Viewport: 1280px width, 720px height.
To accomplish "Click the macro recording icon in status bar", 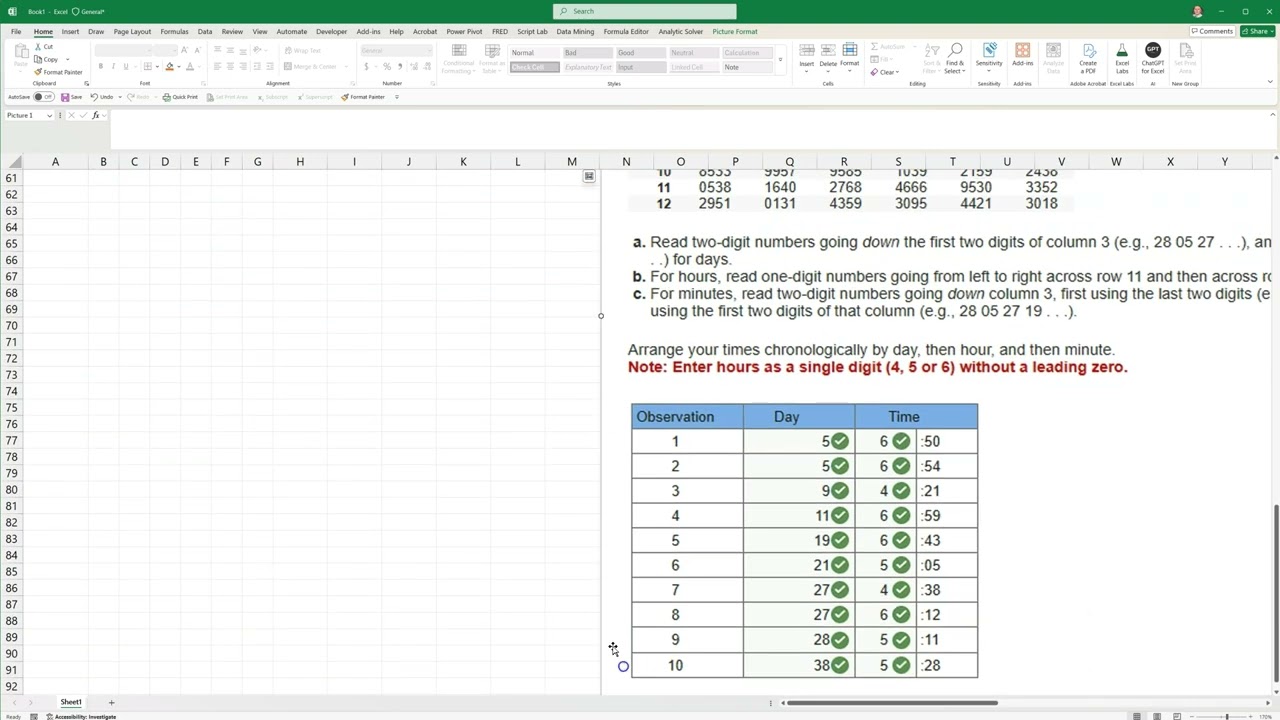I will coord(35,716).
